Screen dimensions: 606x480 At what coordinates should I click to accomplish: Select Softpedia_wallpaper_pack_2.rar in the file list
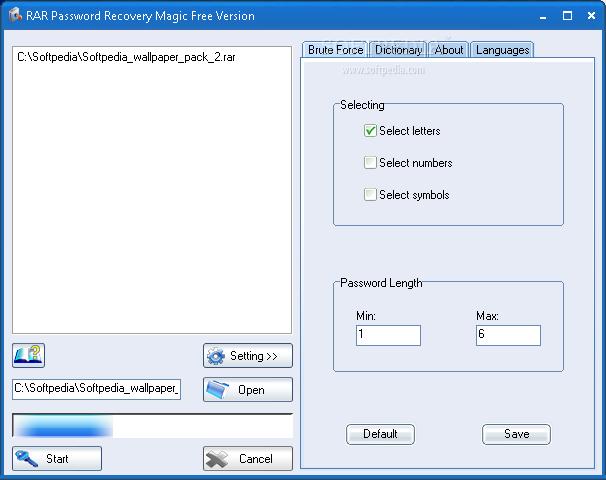126,57
